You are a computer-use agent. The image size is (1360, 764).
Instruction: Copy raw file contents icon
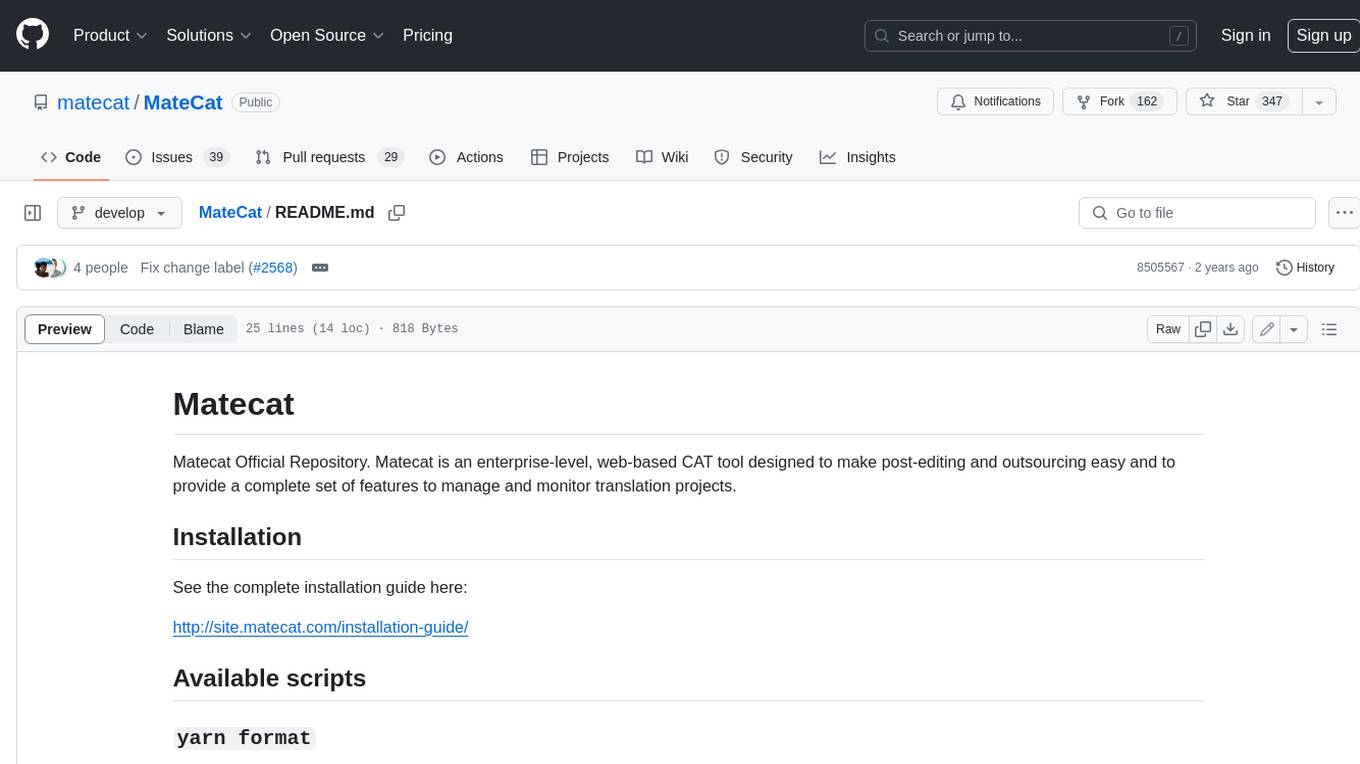pyautogui.click(x=1203, y=329)
